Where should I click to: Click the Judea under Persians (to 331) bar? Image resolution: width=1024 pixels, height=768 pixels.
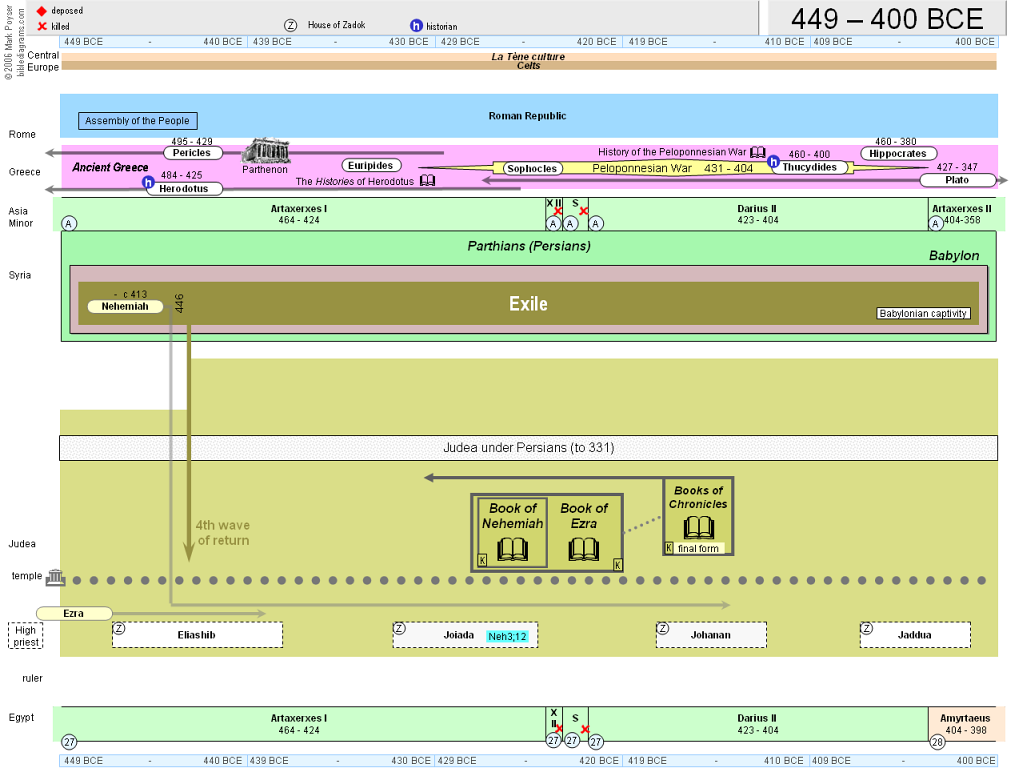point(528,448)
